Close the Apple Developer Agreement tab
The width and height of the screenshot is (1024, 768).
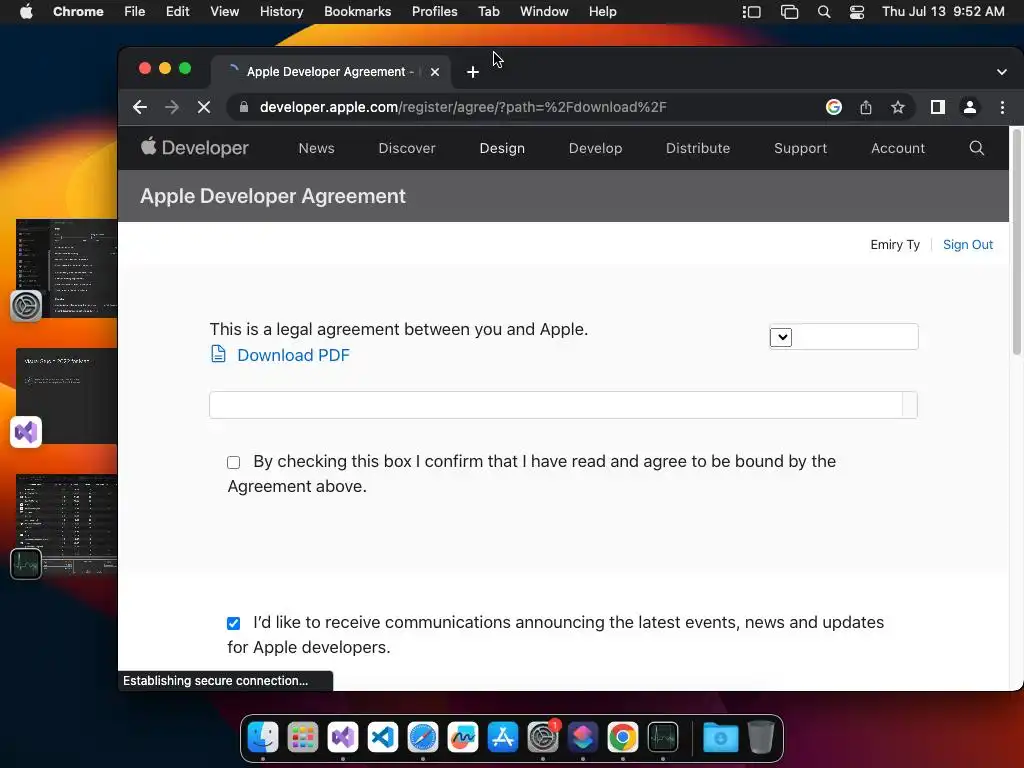click(x=435, y=72)
